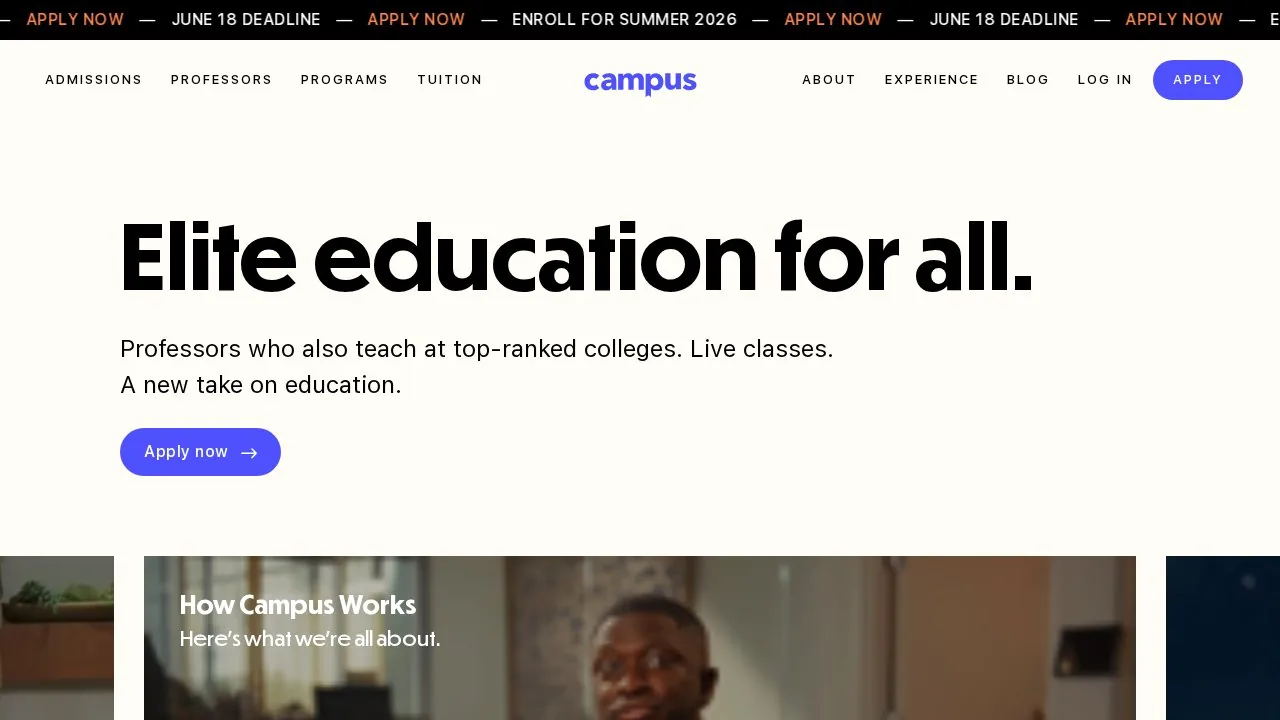This screenshot has width=1280, height=720.
Task: Open the Tuition nav link
Action: coord(450,80)
